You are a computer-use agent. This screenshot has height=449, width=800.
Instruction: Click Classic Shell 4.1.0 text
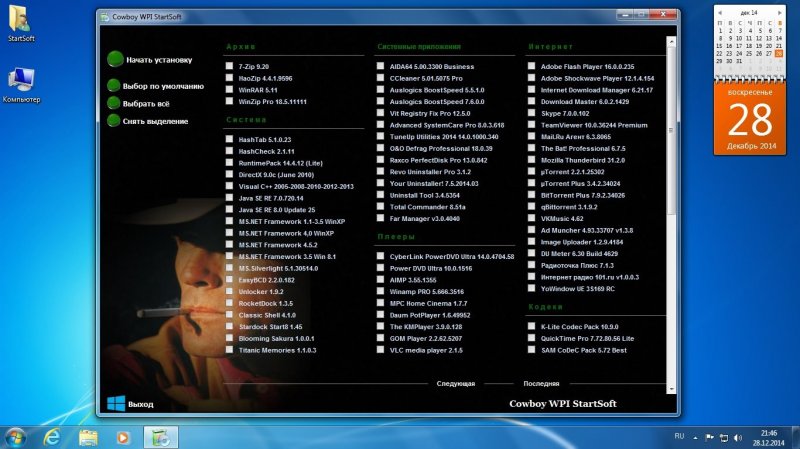pos(267,315)
